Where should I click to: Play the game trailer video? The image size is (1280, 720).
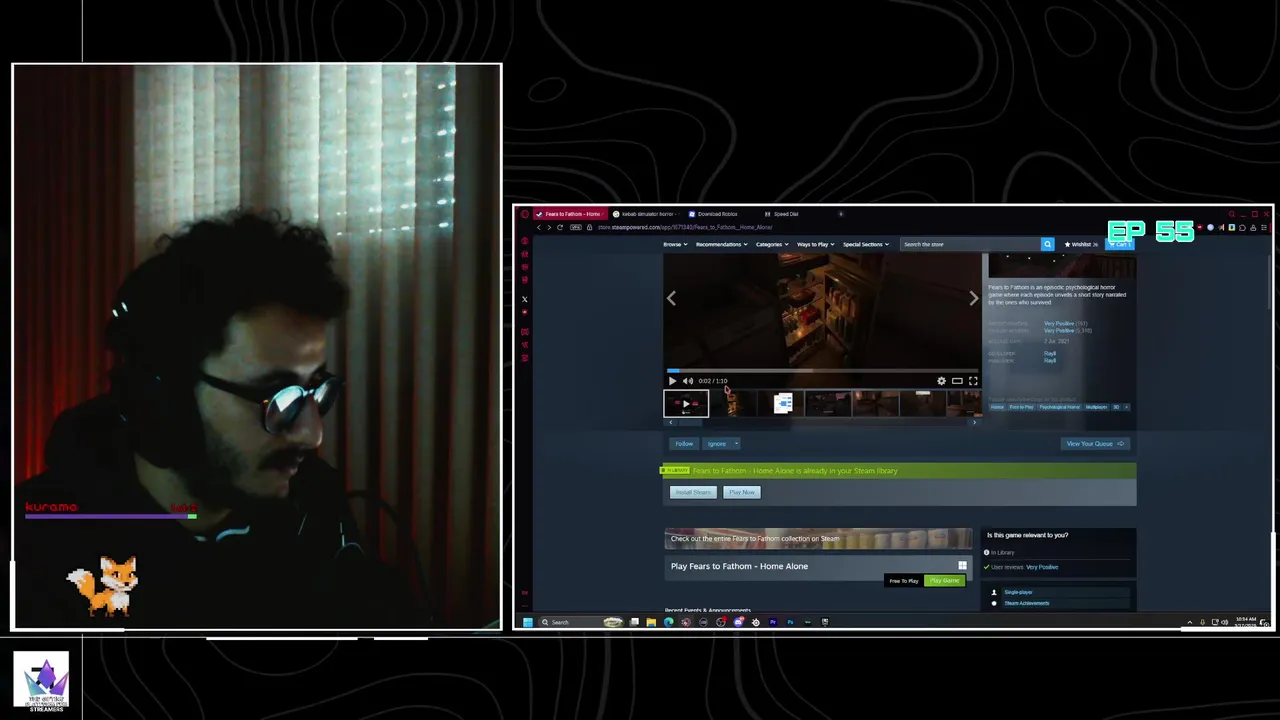672,381
